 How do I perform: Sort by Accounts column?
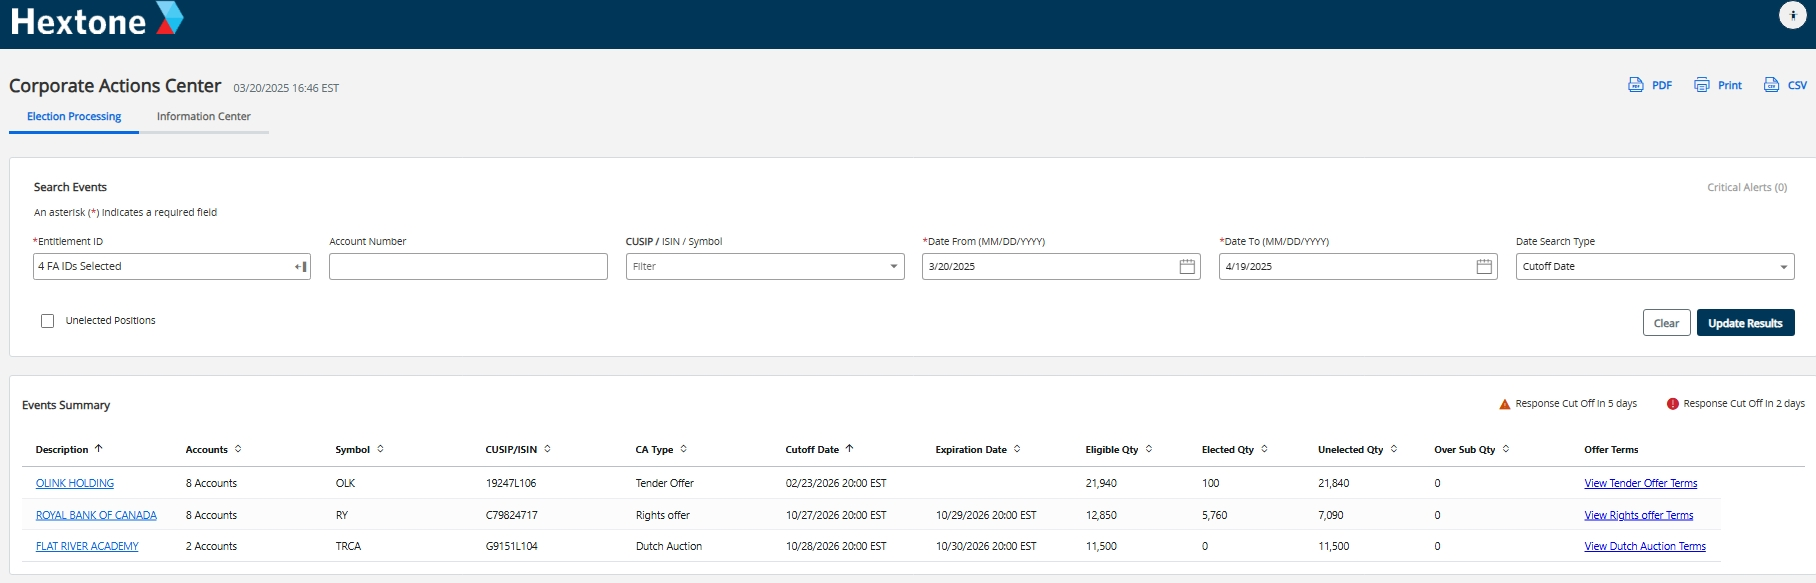[238, 449]
